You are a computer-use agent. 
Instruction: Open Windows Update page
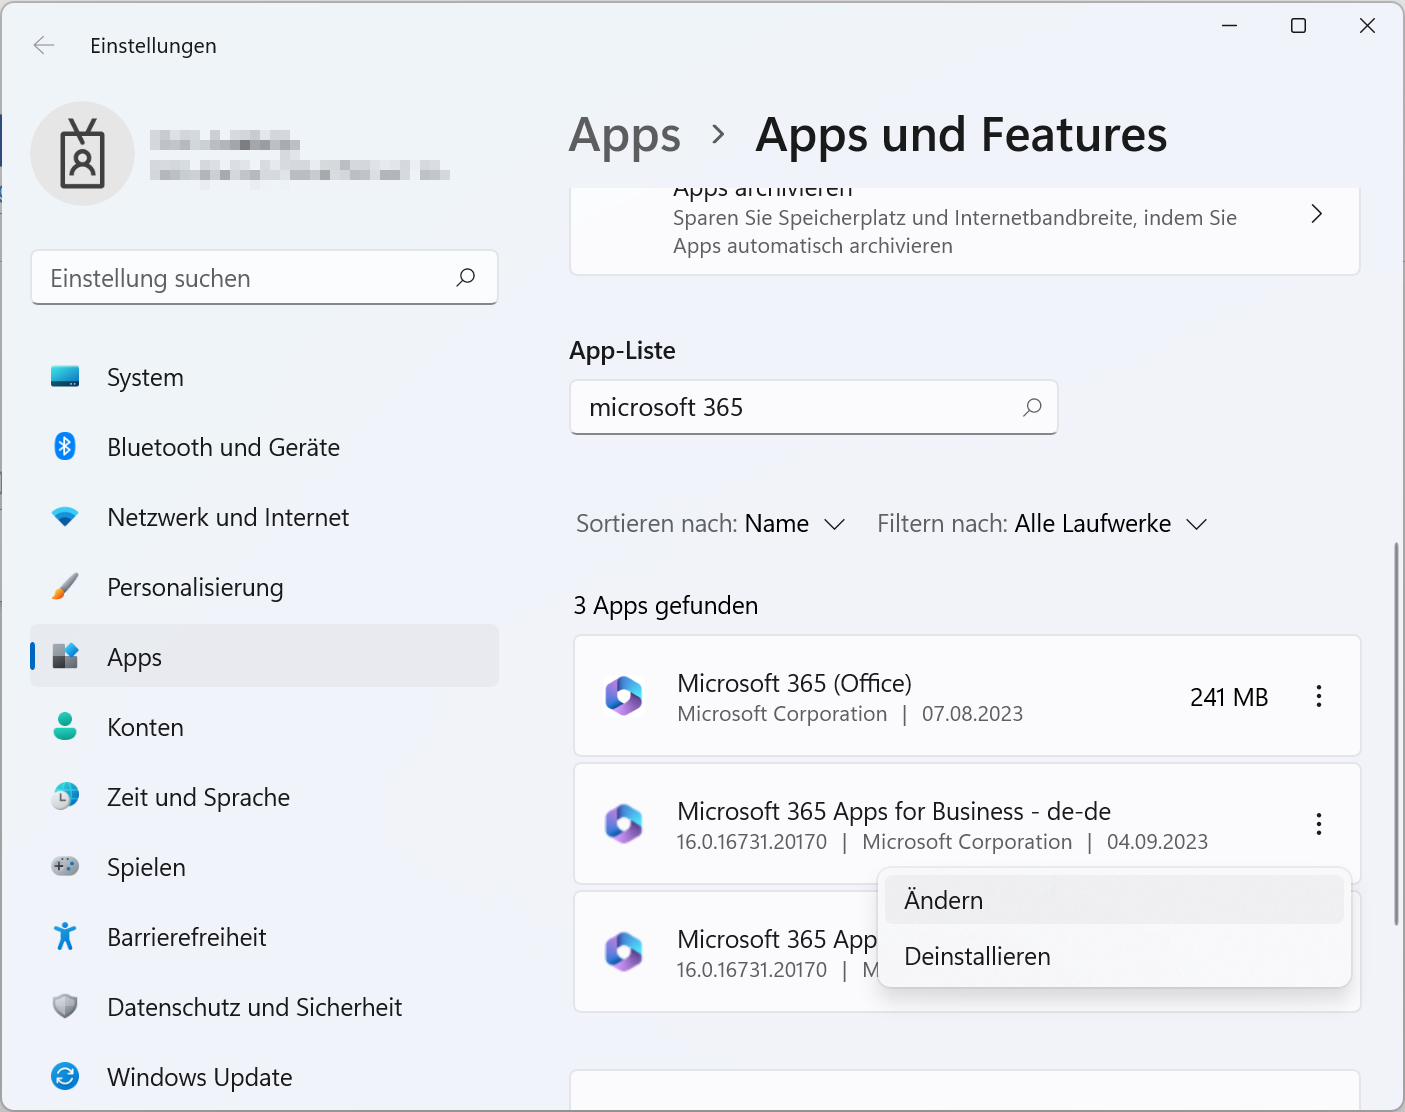click(265, 1077)
